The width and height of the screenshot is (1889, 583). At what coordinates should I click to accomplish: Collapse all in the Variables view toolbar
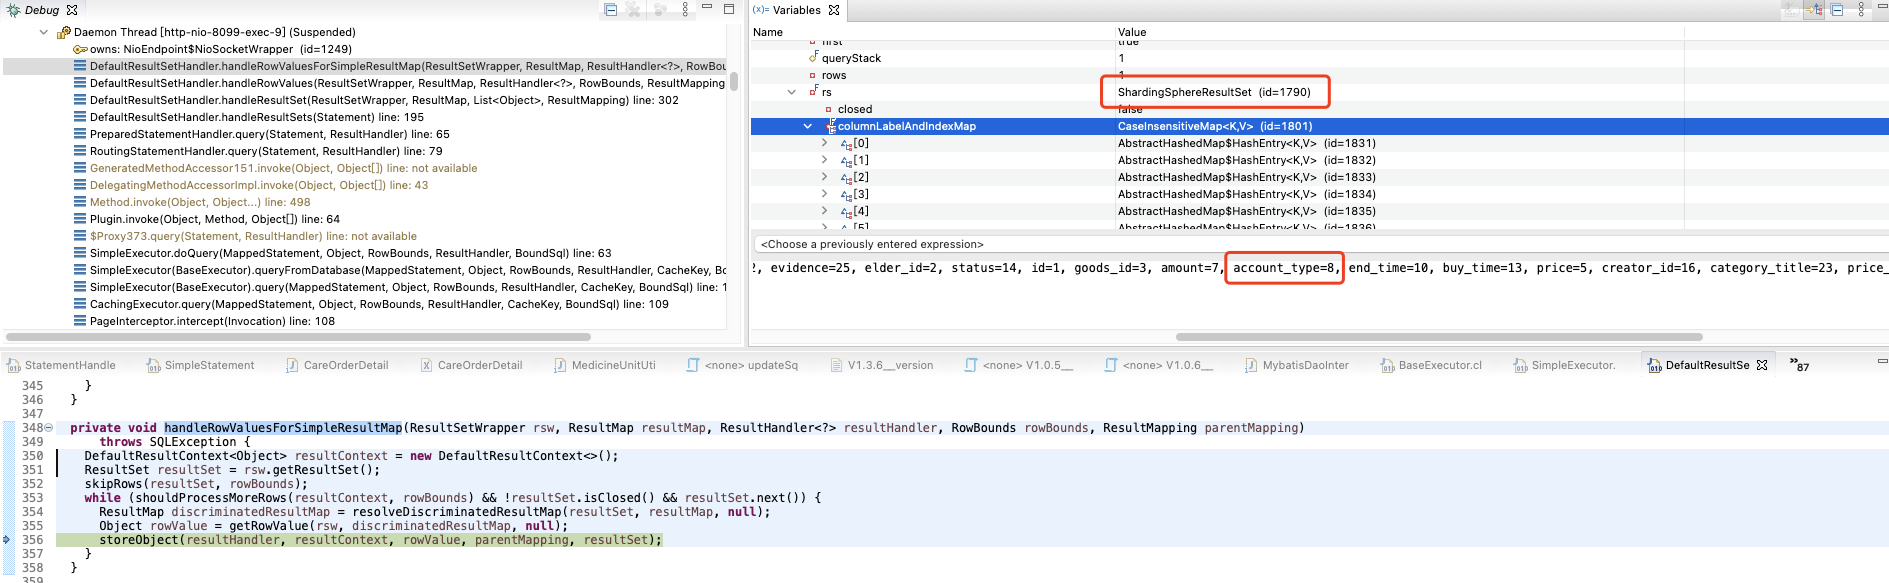[x=1837, y=10]
